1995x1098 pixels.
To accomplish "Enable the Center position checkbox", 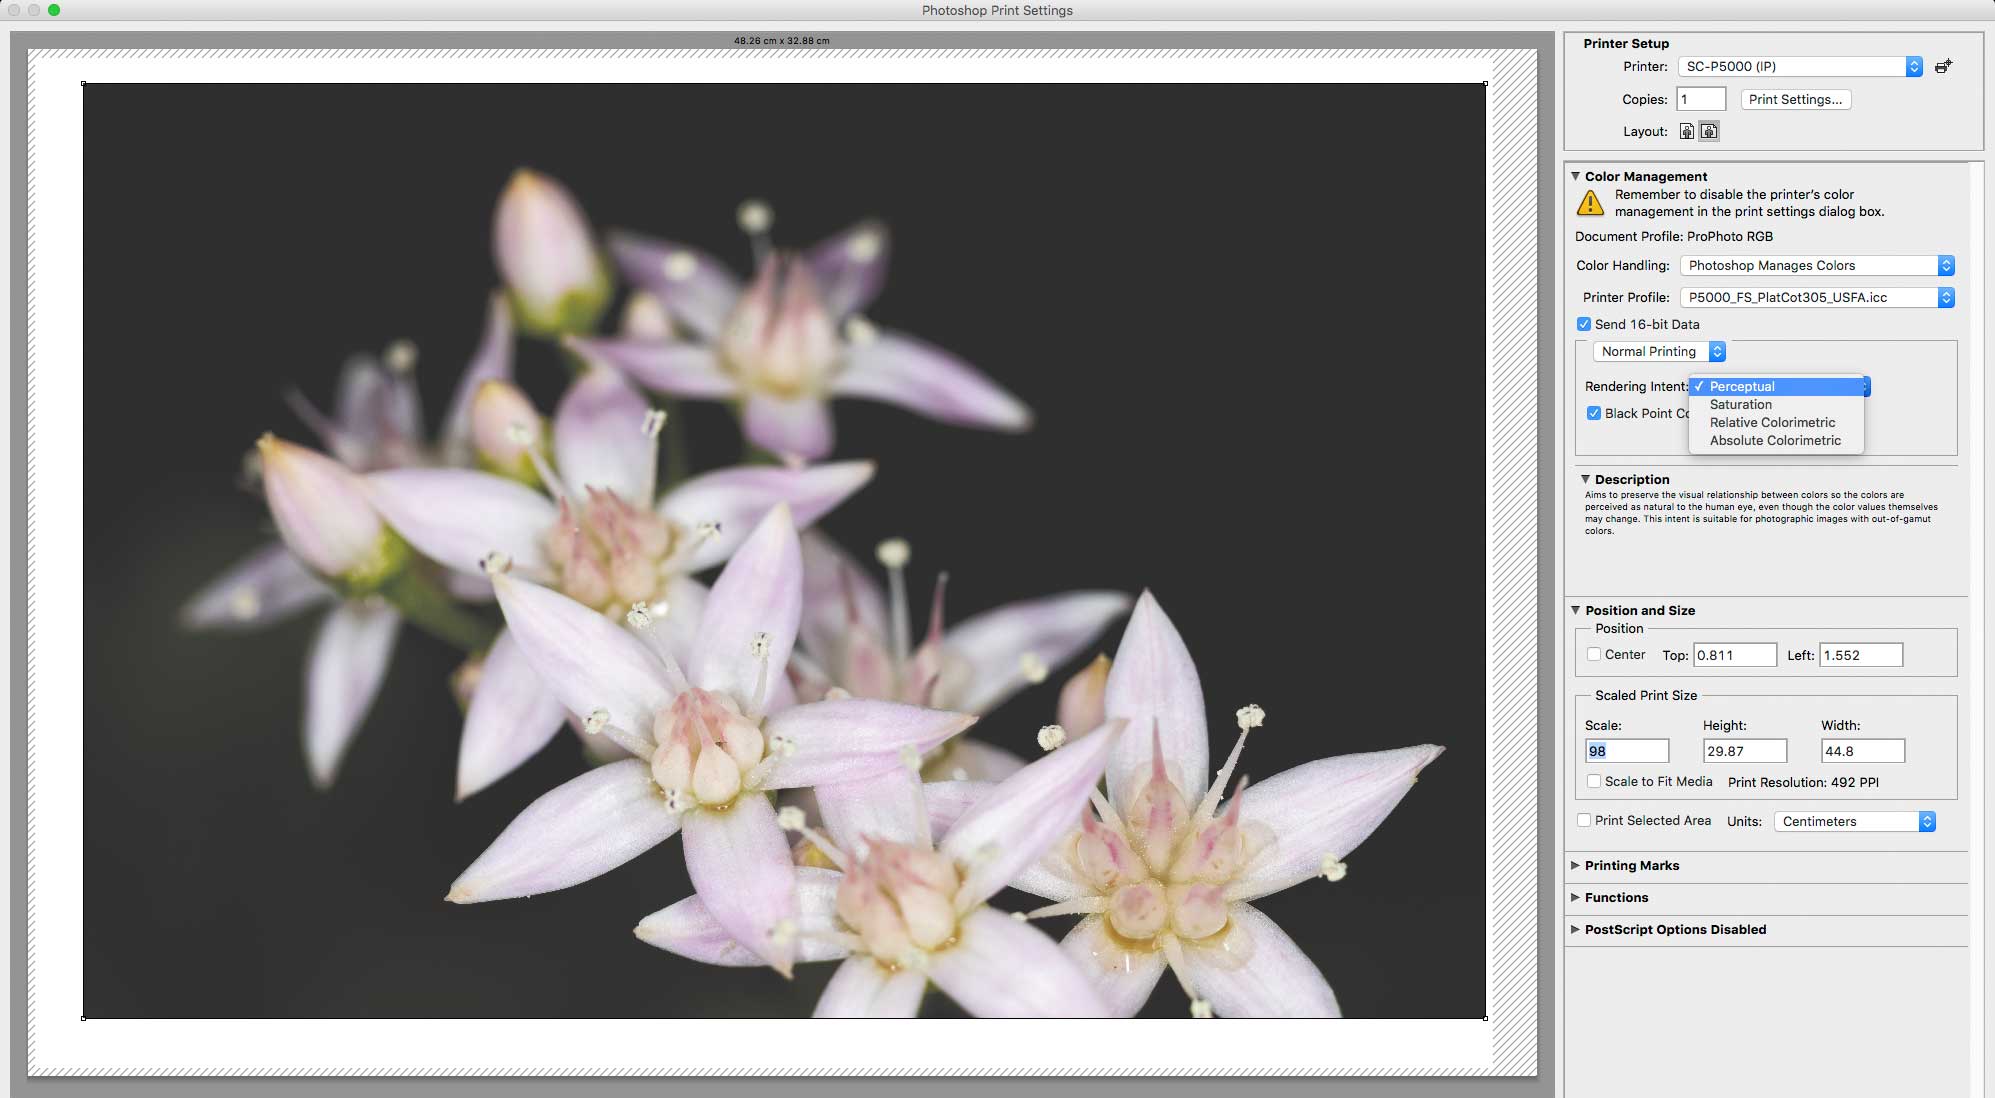I will click(1594, 654).
